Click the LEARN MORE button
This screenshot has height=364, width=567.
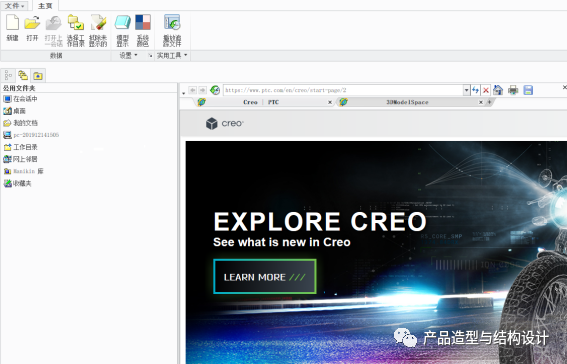(x=265, y=277)
